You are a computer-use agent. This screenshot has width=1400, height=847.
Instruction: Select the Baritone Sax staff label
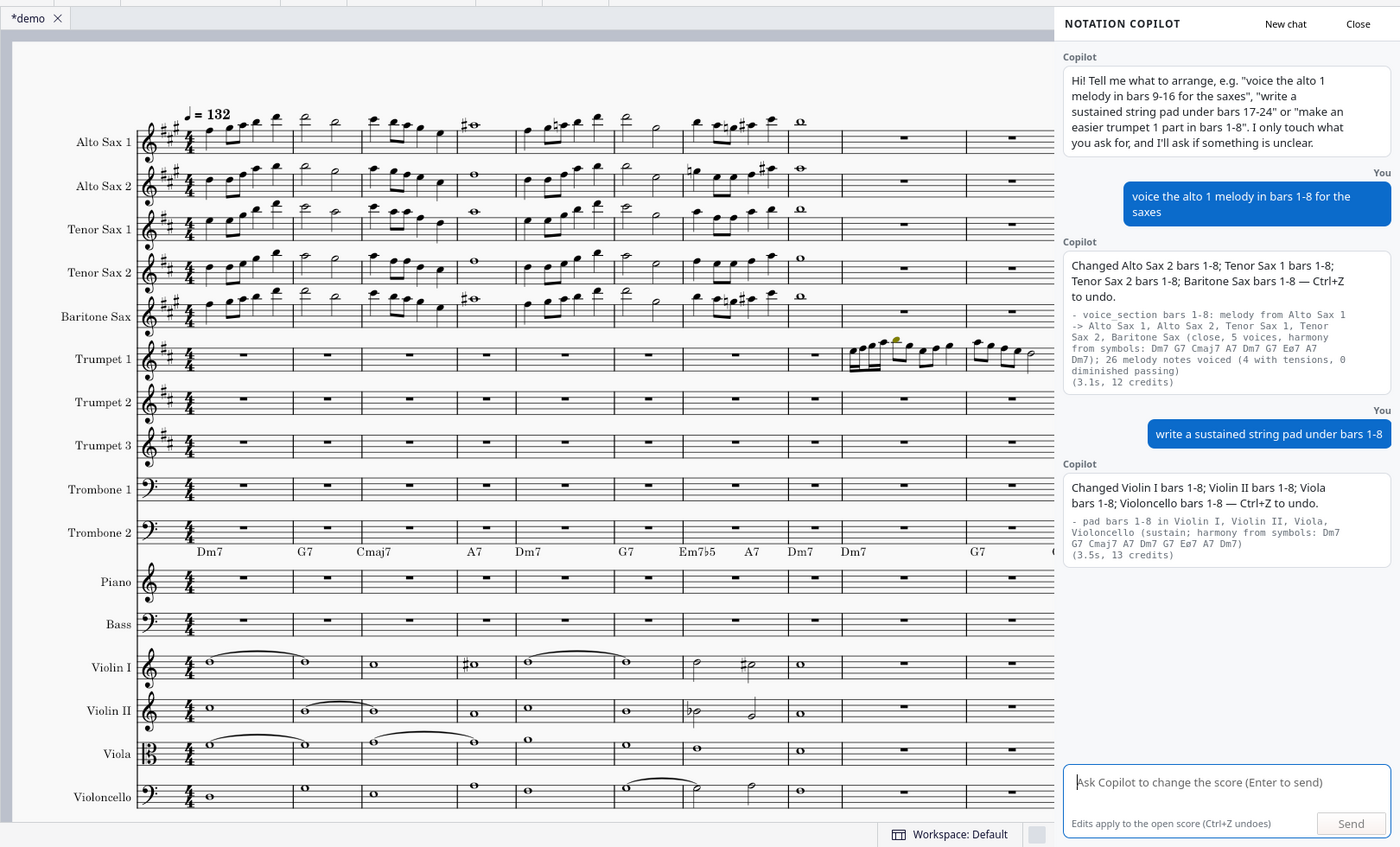pos(96,316)
